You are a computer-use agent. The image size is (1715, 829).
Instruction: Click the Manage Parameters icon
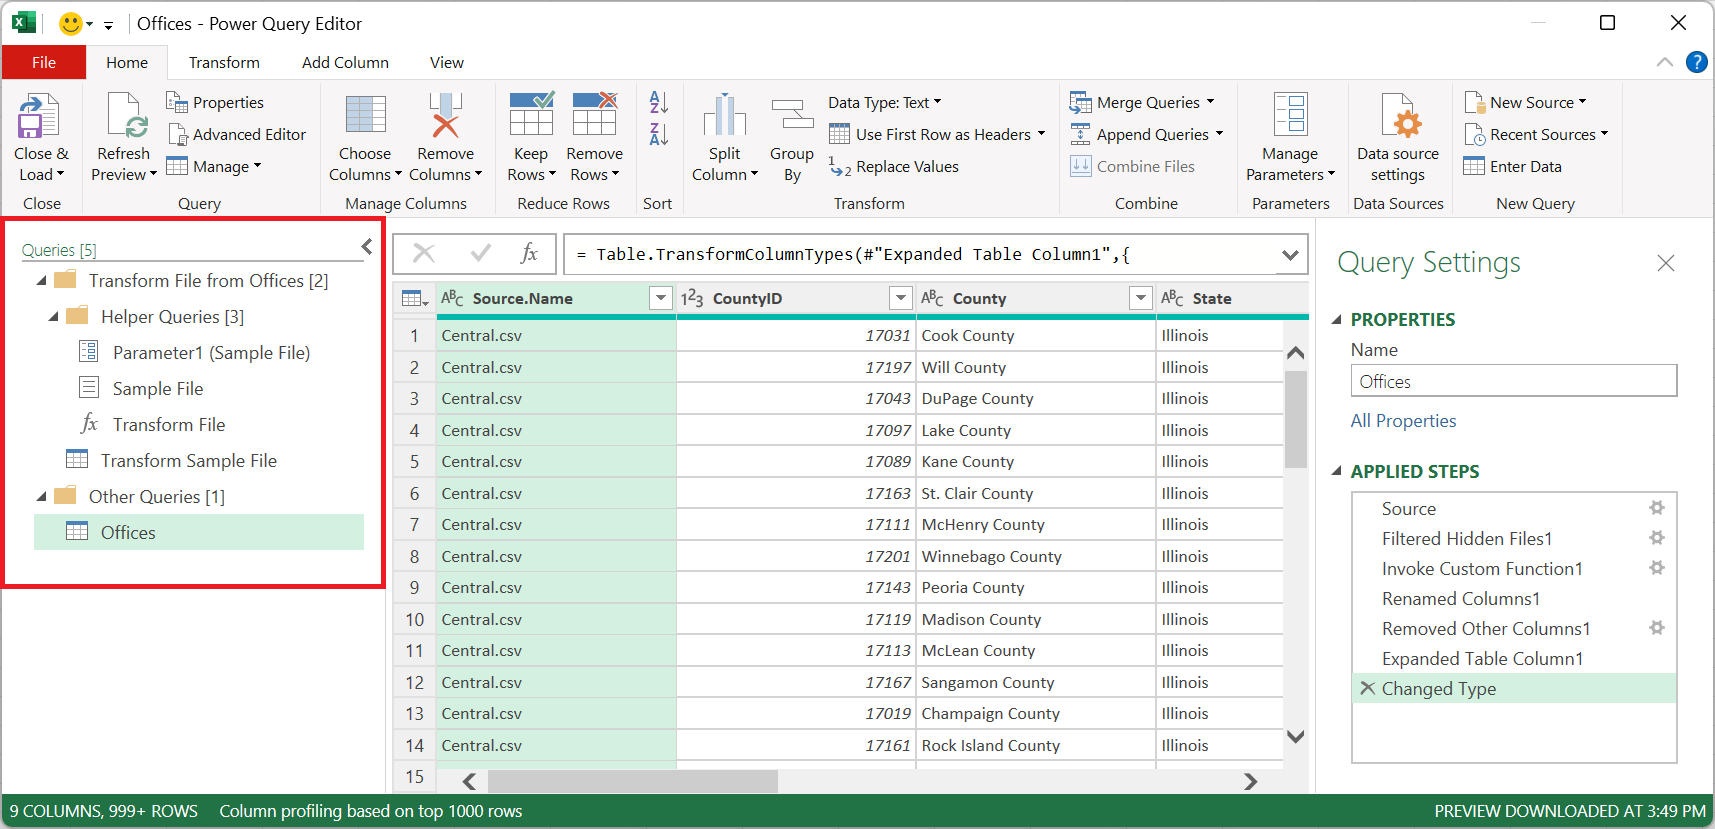(x=1290, y=114)
